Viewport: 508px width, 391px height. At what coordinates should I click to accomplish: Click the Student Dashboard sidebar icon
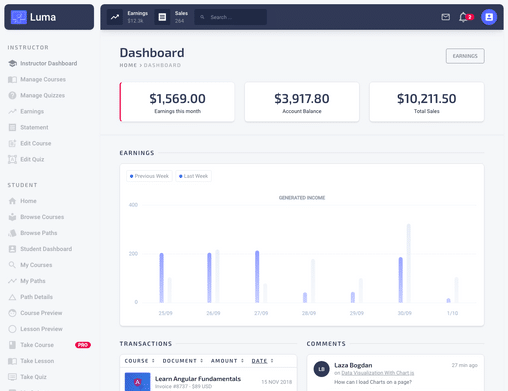(12, 249)
